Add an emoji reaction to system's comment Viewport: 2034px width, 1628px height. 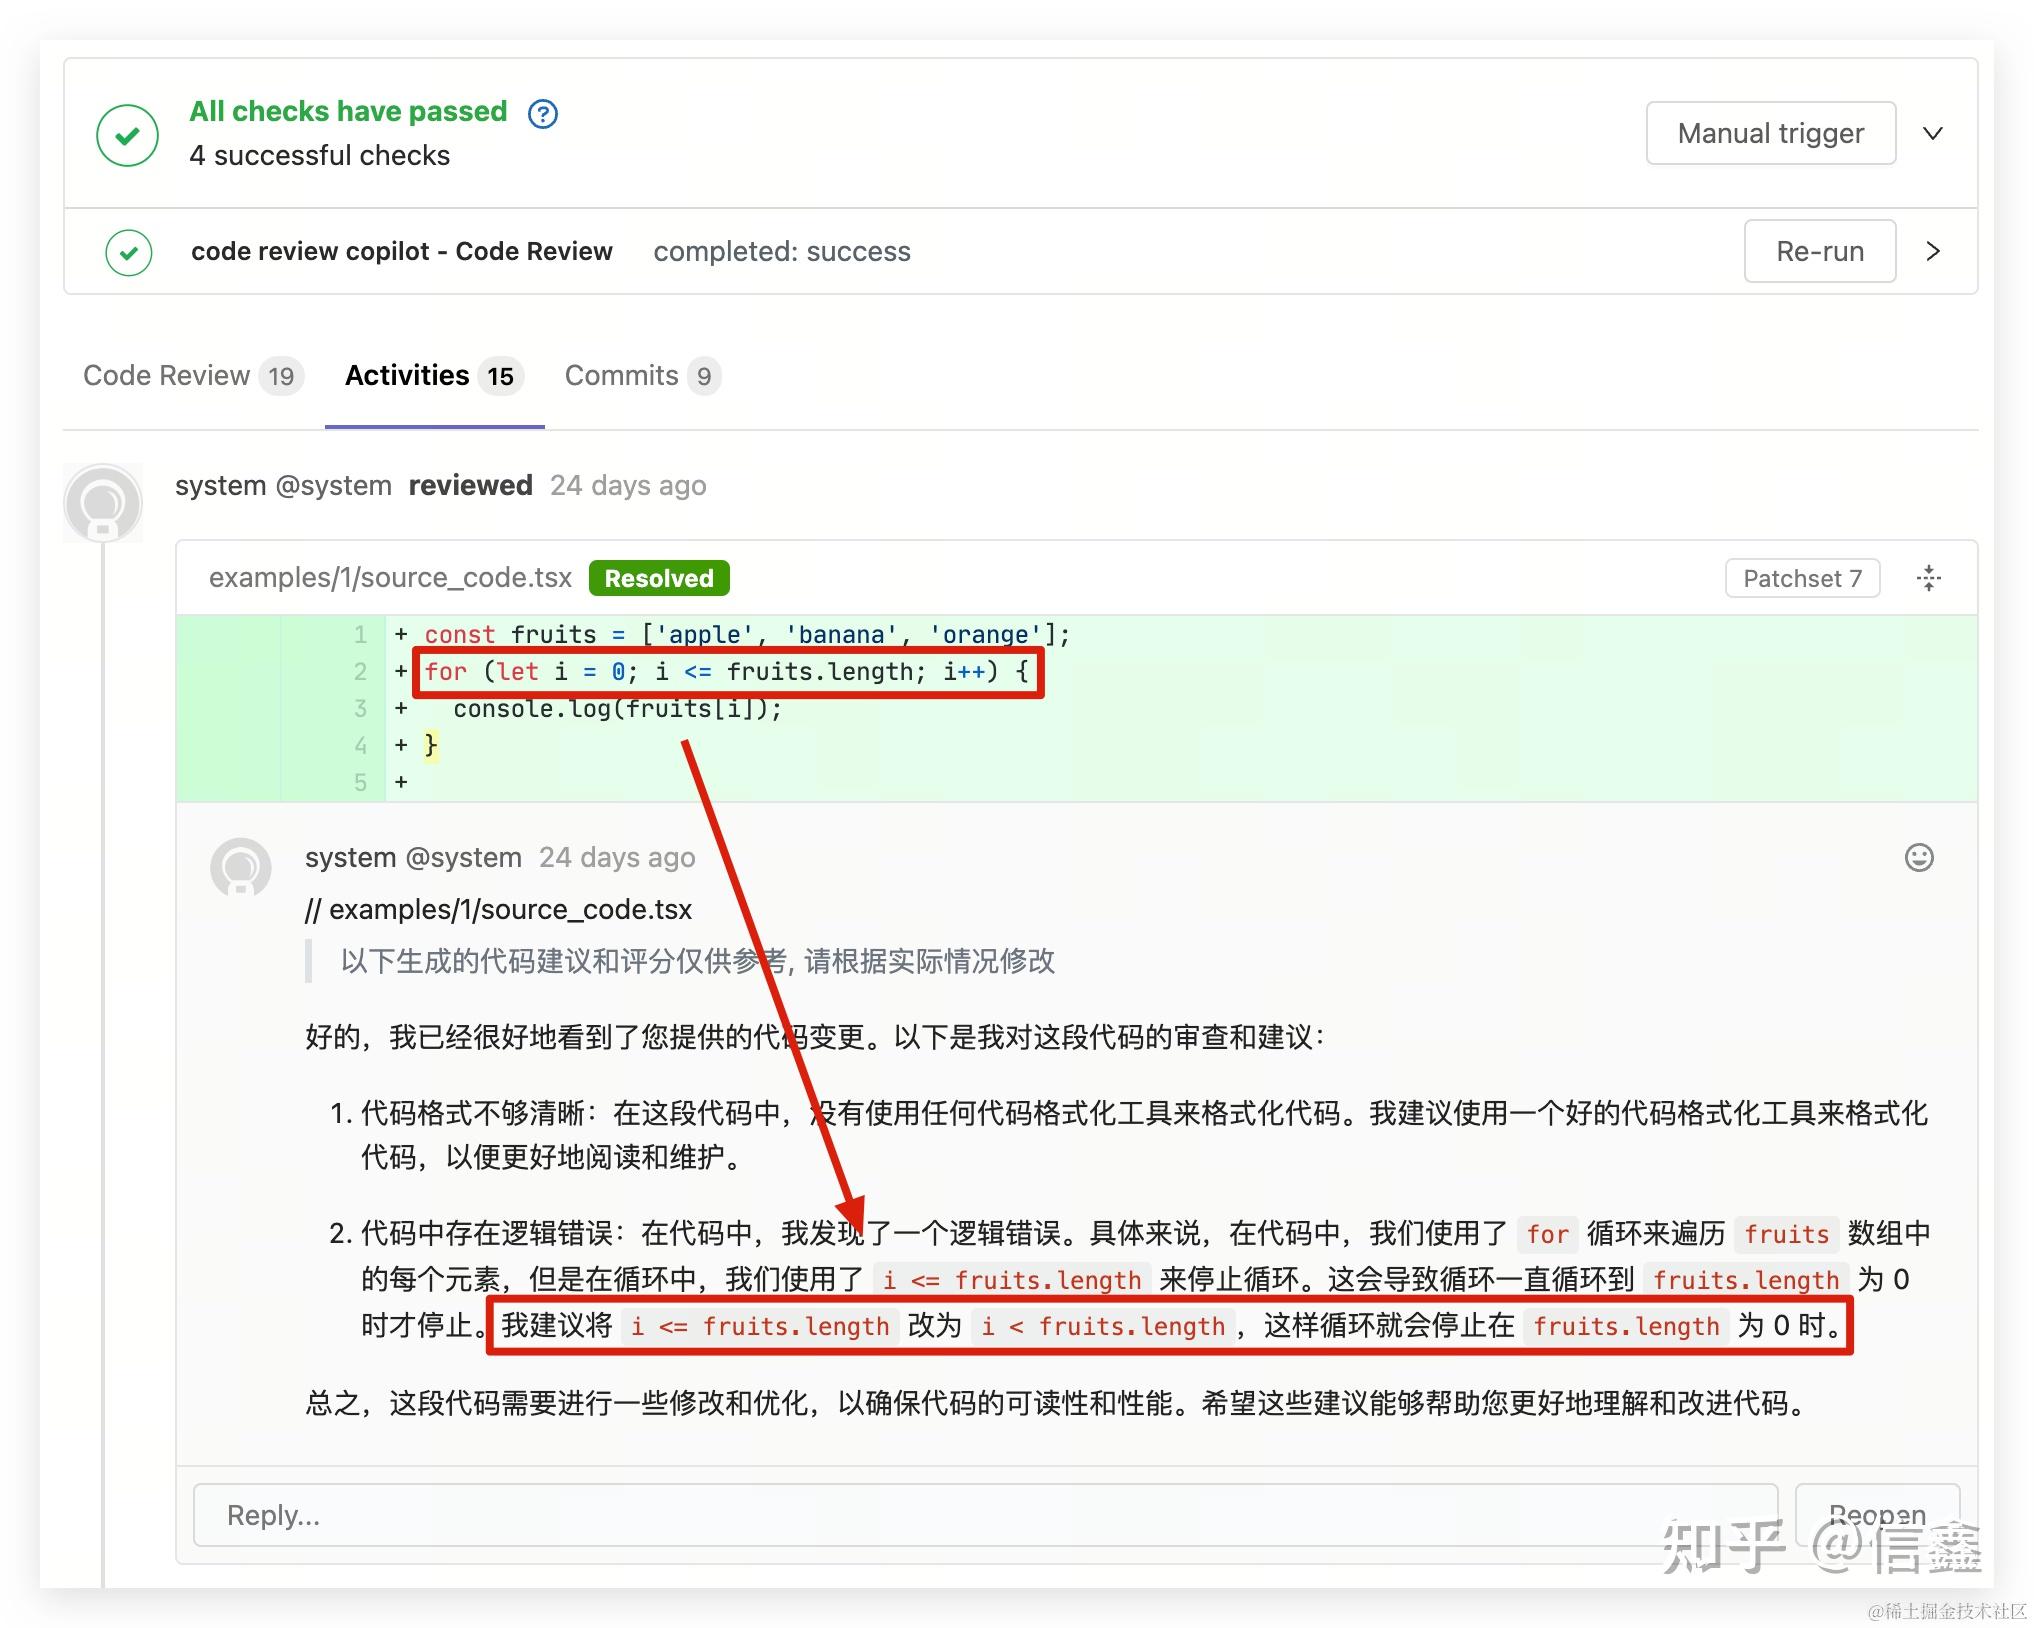pyautogui.click(x=1918, y=857)
